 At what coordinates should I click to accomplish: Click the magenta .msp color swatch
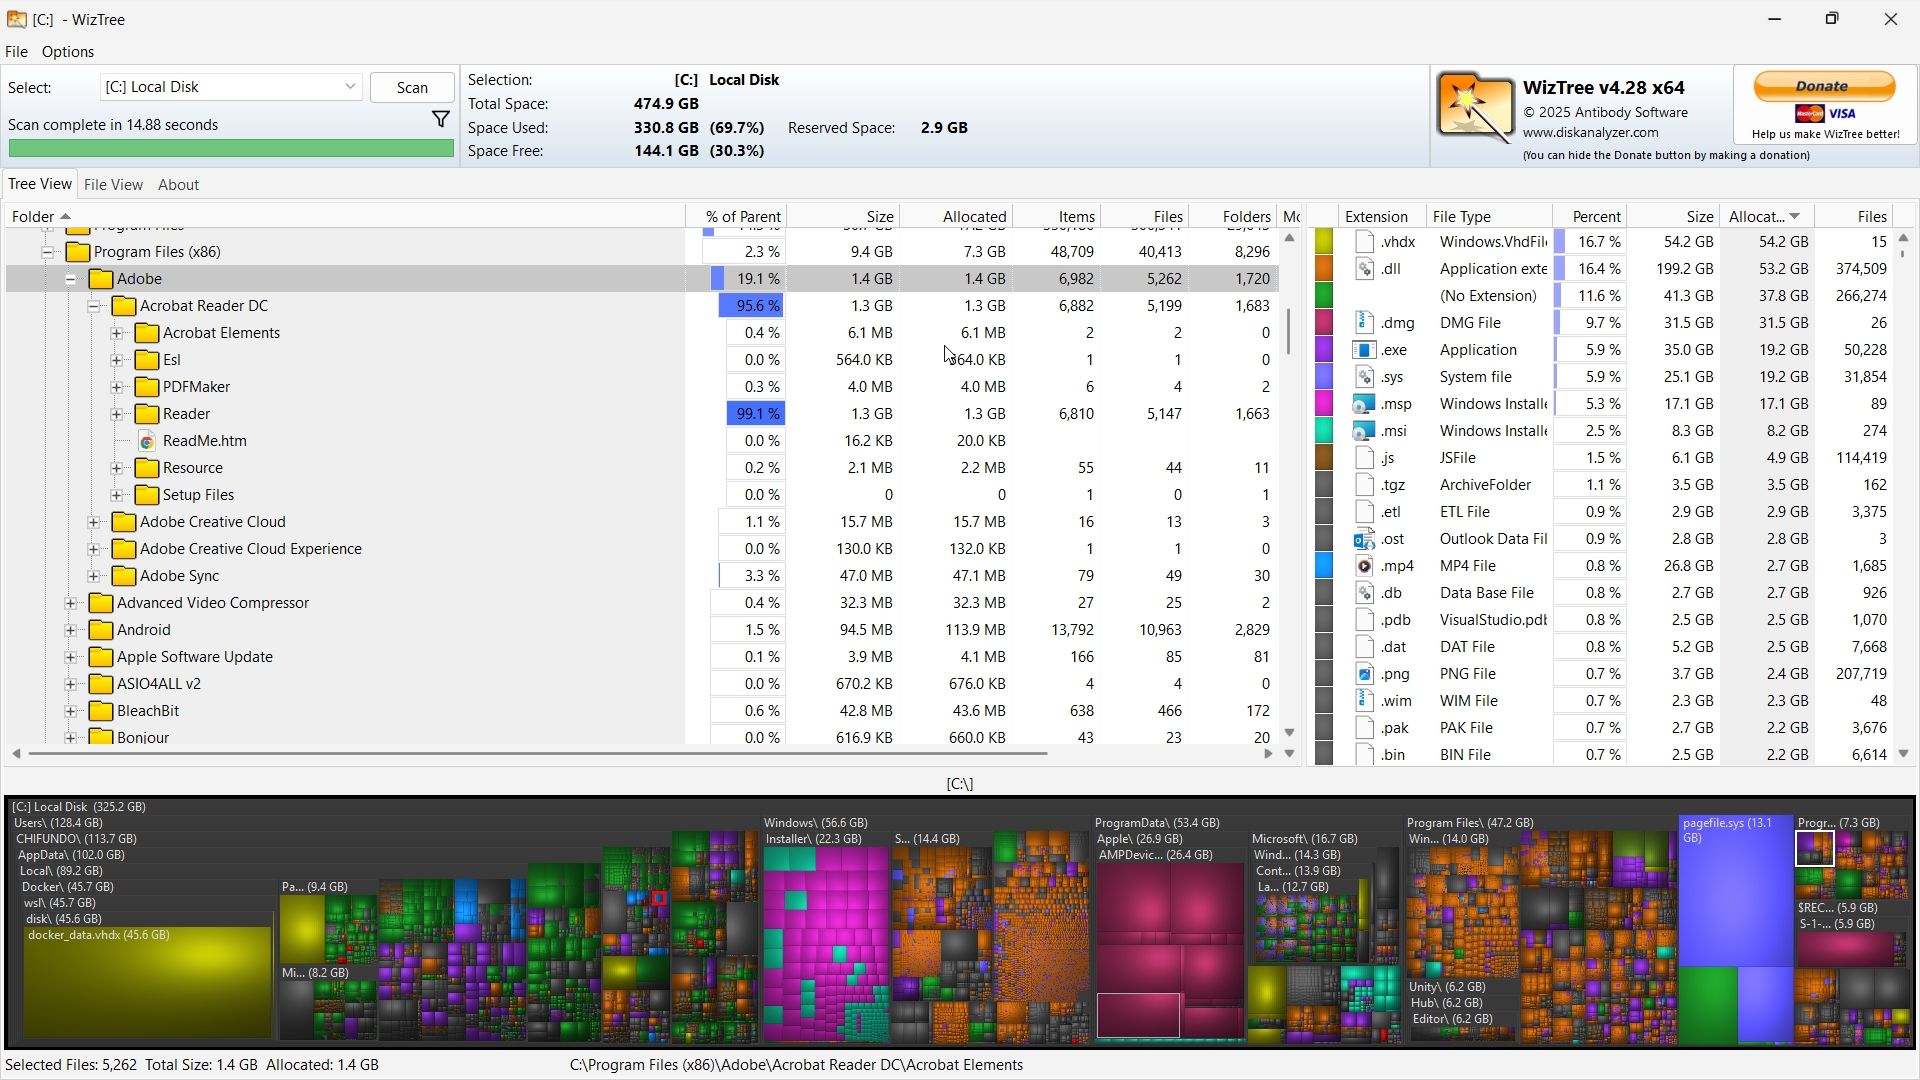click(1324, 404)
